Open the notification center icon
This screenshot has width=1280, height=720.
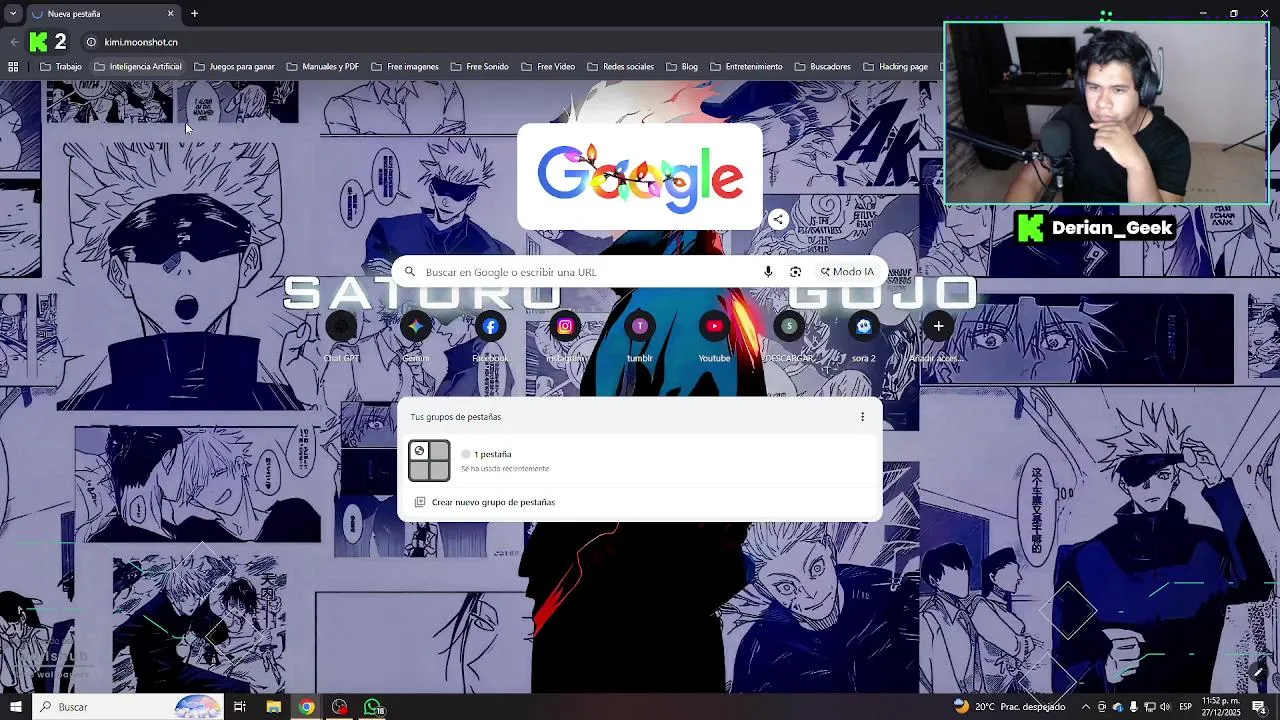[1259, 707]
